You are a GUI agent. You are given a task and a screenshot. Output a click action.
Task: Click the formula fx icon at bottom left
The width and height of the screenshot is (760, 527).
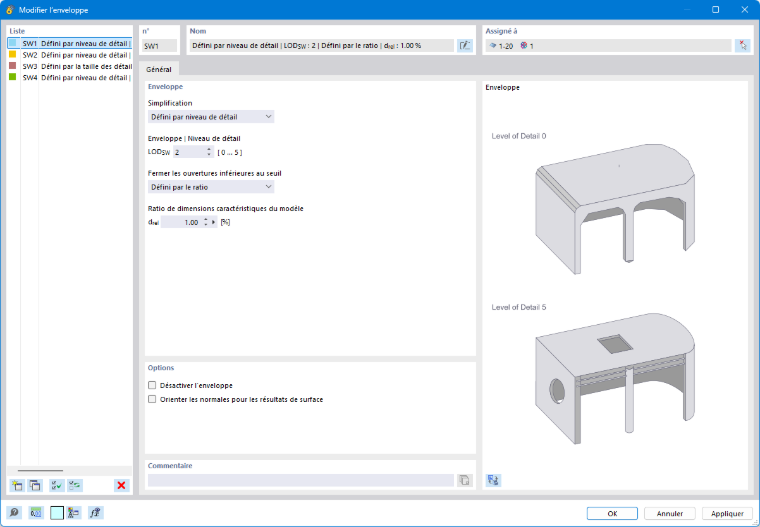pyautogui.click(x=95, y=512)
